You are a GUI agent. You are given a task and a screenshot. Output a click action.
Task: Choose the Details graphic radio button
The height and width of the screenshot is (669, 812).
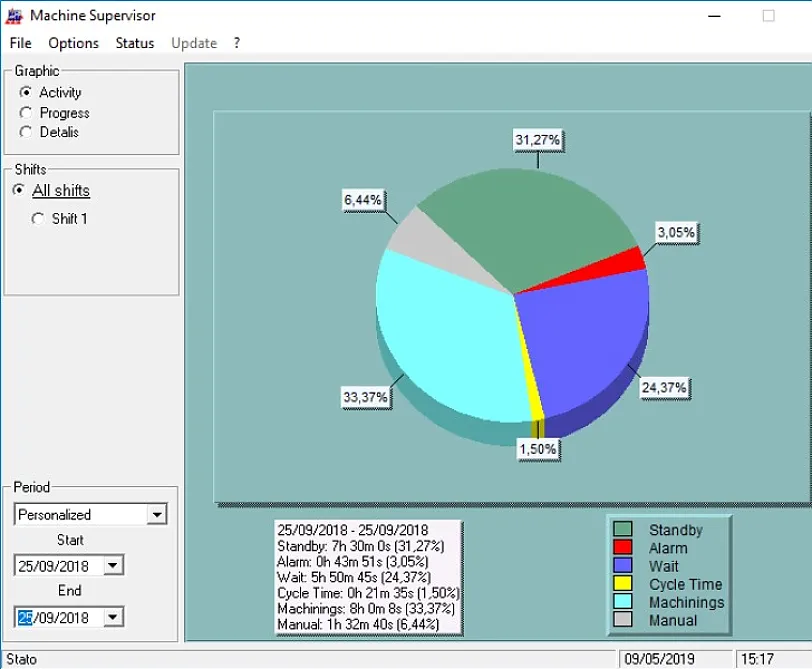pyautogui.click(x=26, y=132)
